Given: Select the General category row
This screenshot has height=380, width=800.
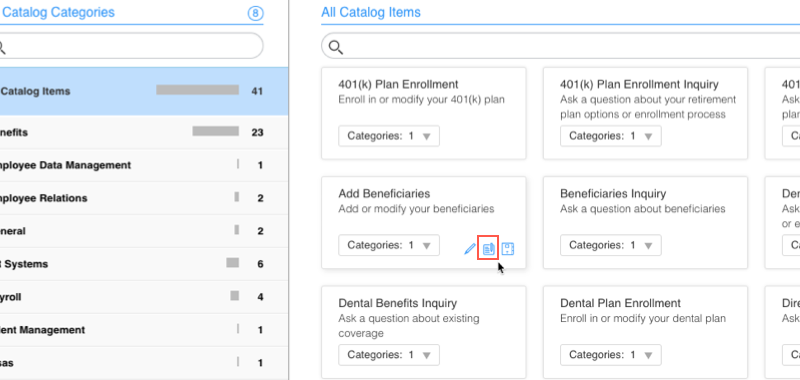Looking at the screenshot, I should pos(144,231).
